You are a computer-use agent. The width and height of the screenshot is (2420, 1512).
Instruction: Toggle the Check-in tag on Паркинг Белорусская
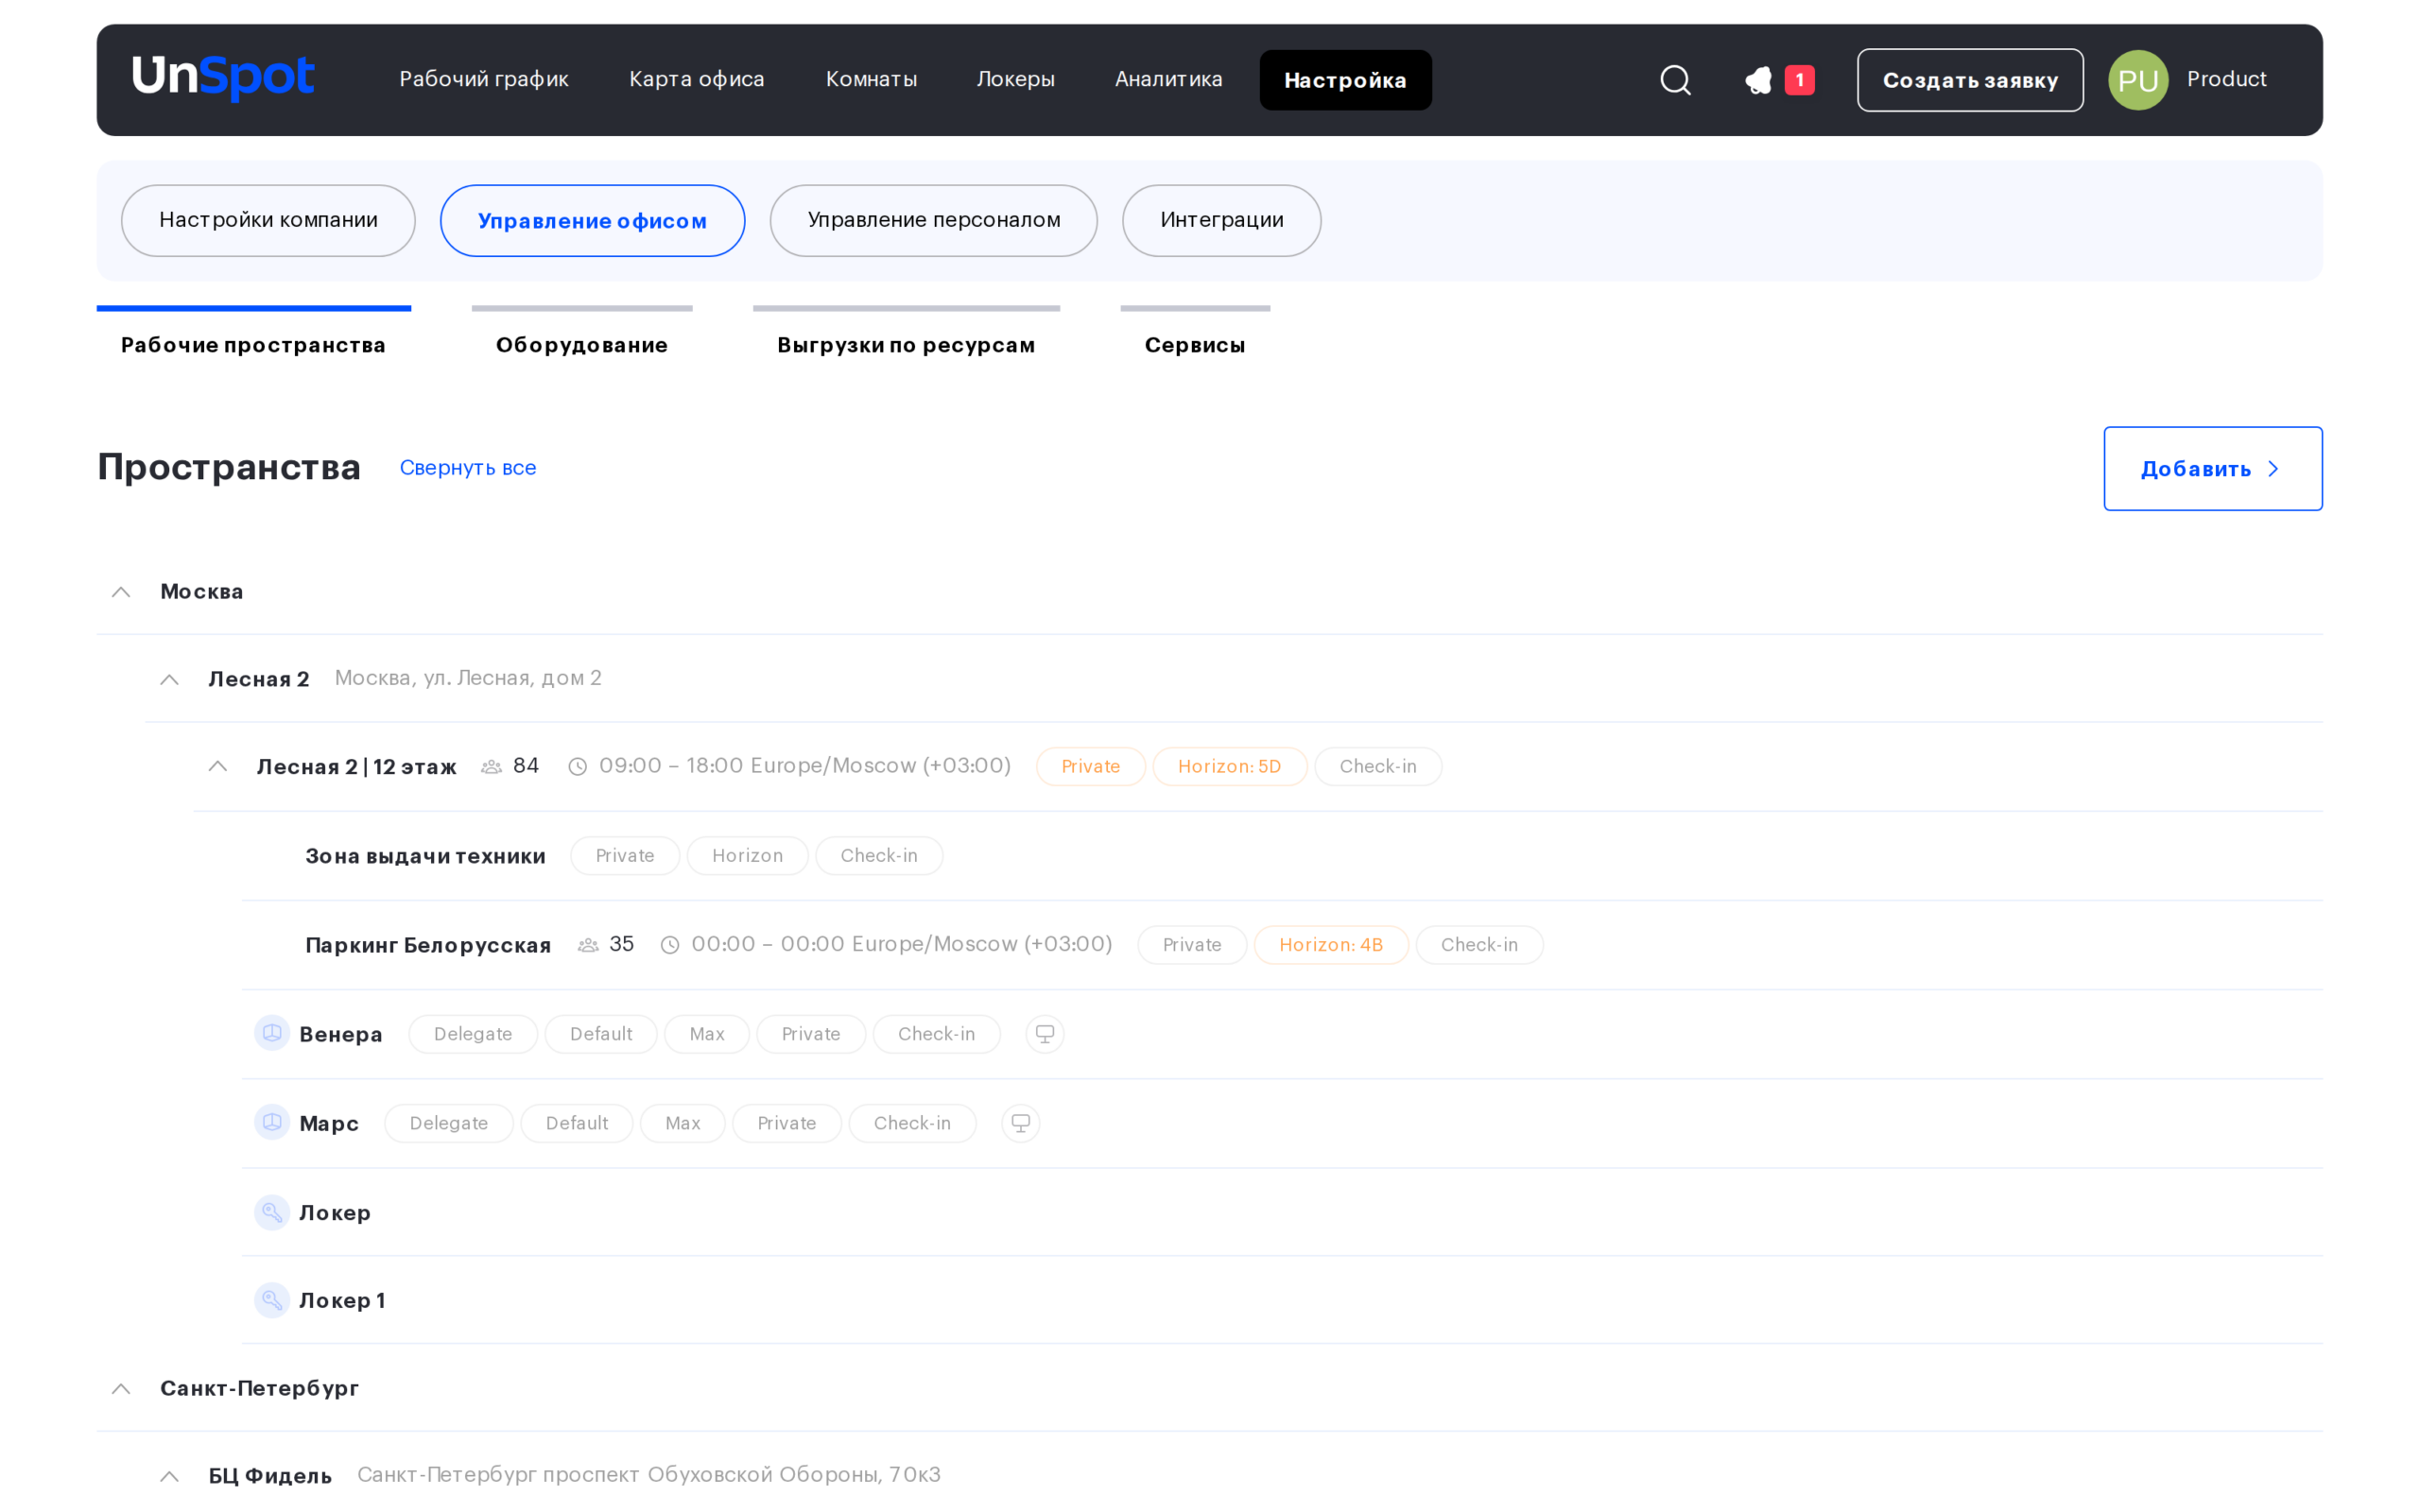pos(1479,945)
